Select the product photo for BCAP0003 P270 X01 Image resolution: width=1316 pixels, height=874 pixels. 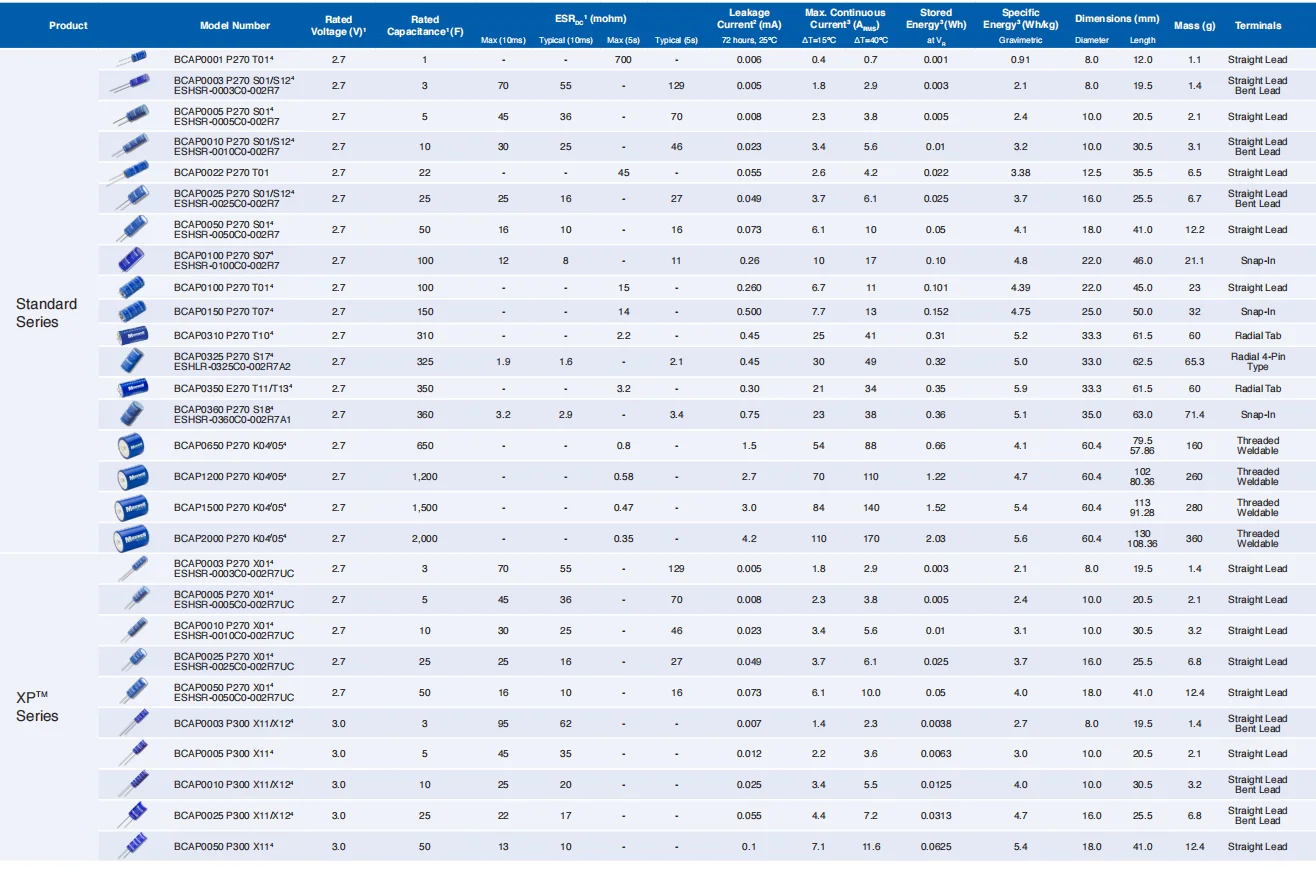point(133,569)
